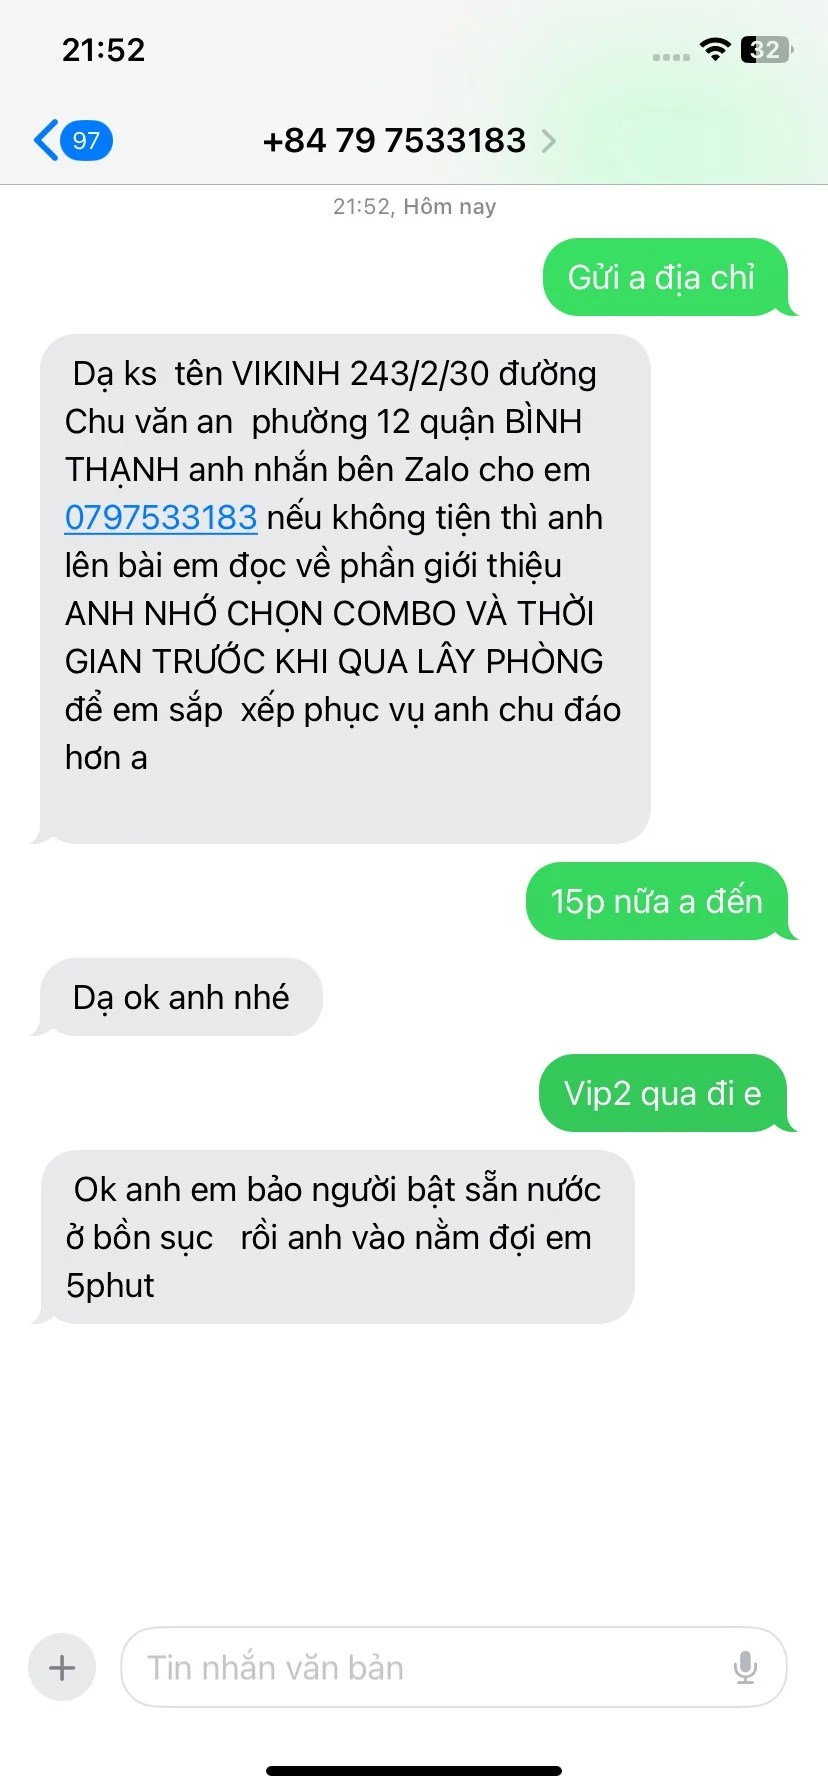Tap the home indicator bar at bottom
Image resolution: width=828 pixels, height=1792 pixels.
(x=414, y=1771)
